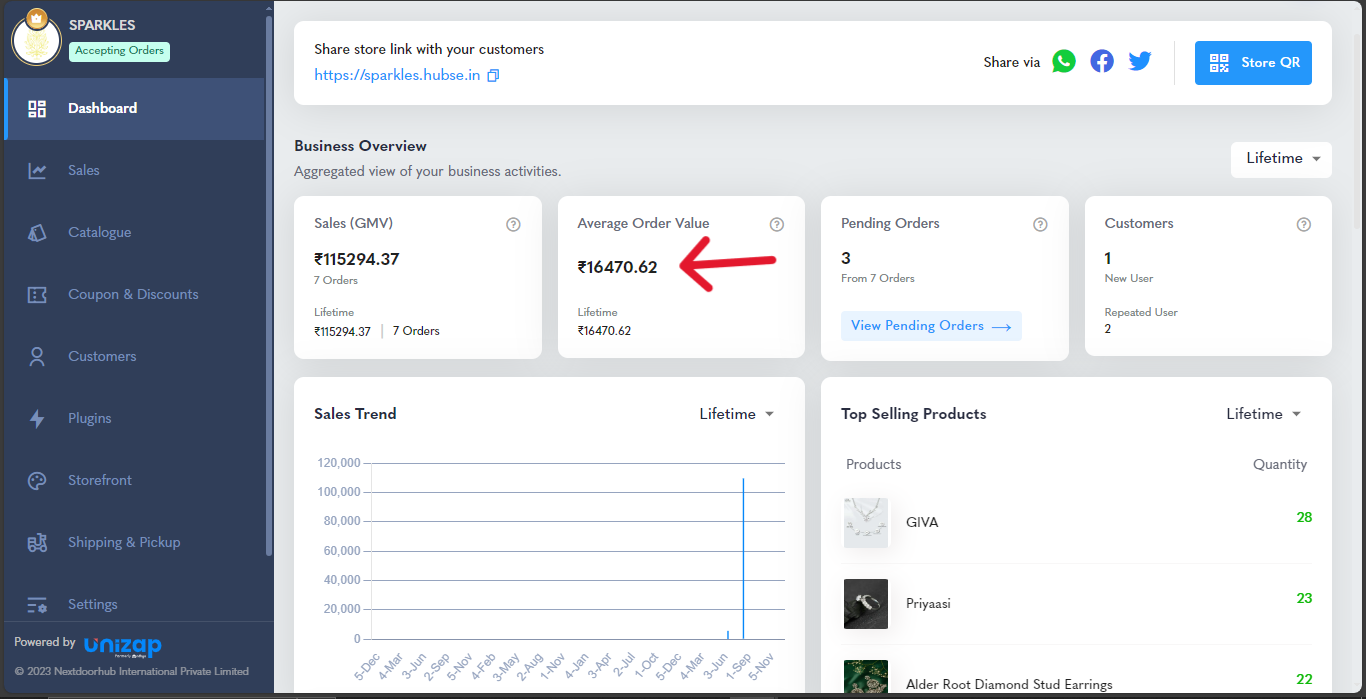
Task: Click the Priyaasi product thumbnail
Action: pos(866,604)
